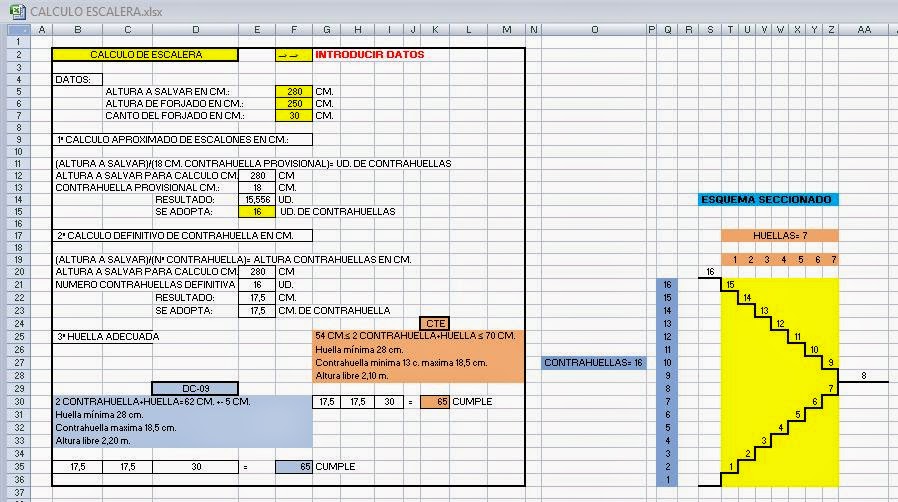Click the Excel file icon beside CALCULO ESCALERA.xlsx
Image resolution: width=898 pixels, height=502 pixels.
click(18, 11)
